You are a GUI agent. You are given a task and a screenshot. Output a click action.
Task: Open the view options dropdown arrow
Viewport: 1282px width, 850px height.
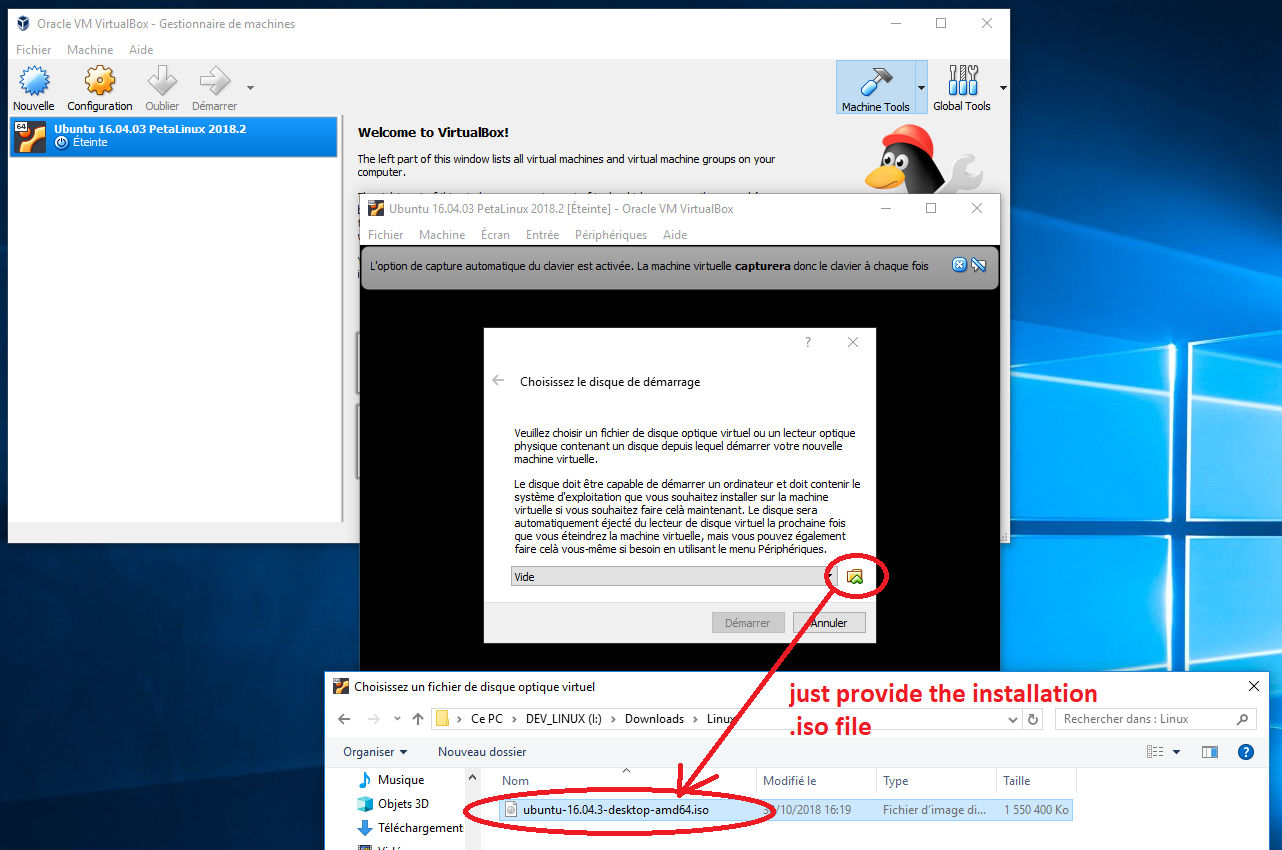click(1176, 751)
